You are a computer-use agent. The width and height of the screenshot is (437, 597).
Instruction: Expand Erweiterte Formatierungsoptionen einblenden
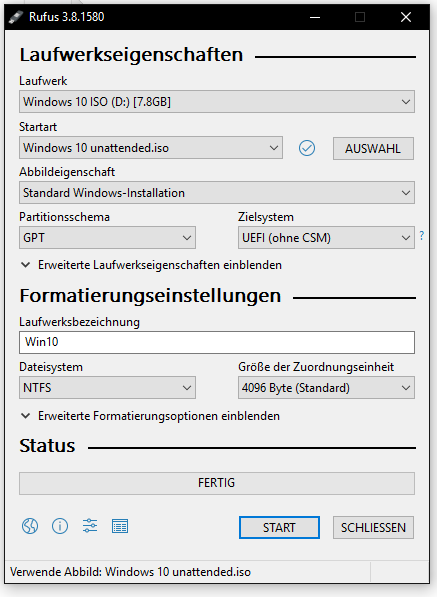tap(150, 416)
